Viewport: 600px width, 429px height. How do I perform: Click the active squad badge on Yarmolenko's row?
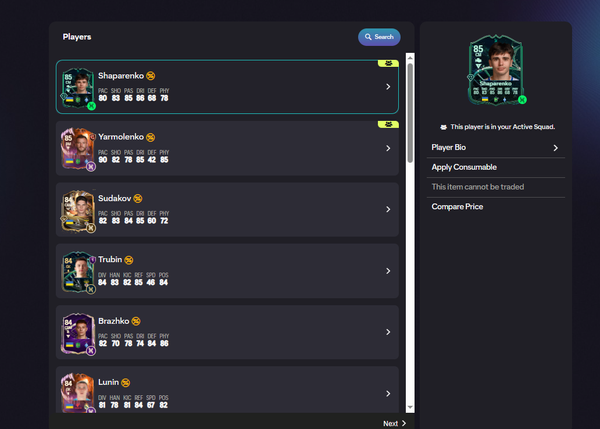386,125
